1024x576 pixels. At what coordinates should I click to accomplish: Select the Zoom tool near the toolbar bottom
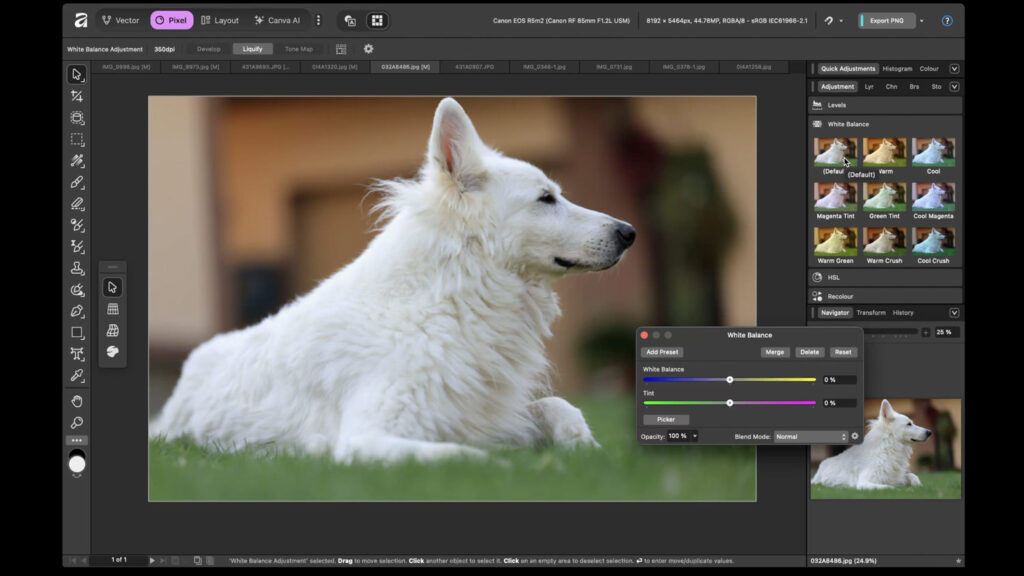pos(77,422)
